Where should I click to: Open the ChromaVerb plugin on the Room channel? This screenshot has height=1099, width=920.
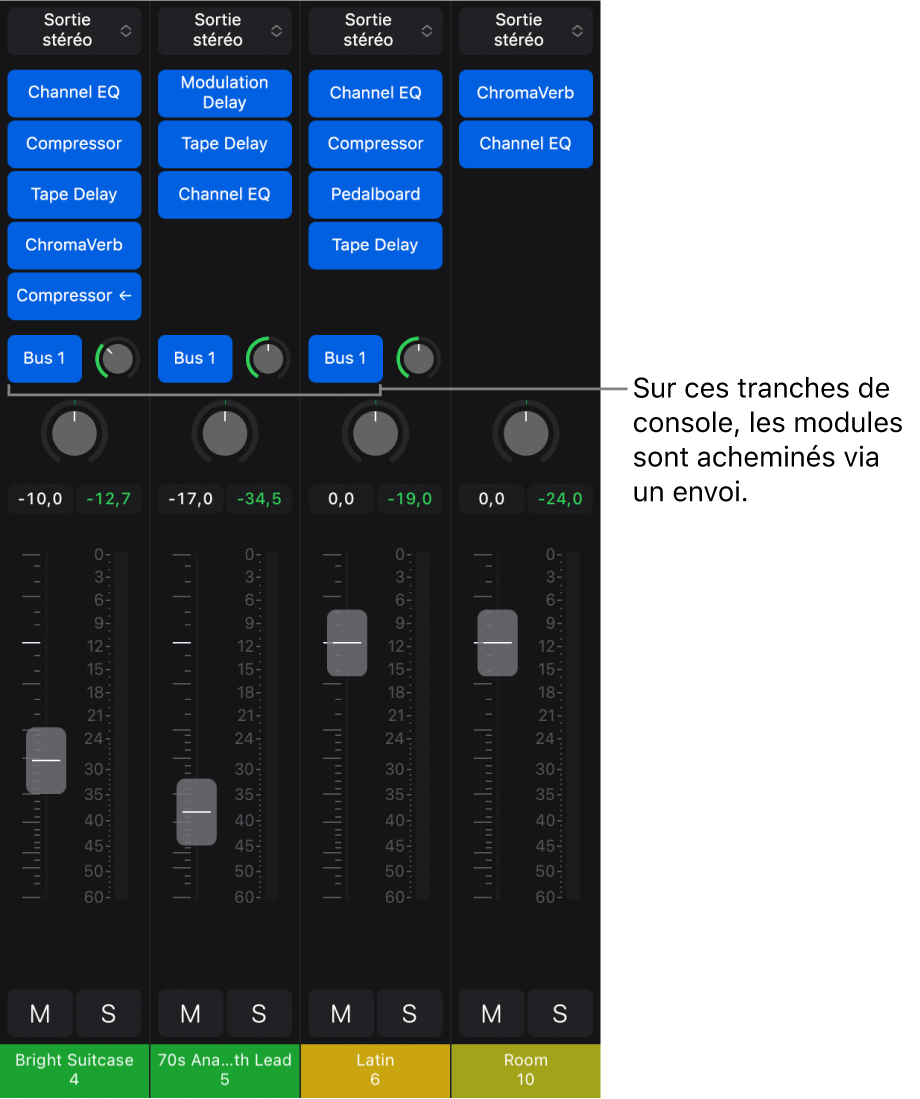tap(525, 93)
